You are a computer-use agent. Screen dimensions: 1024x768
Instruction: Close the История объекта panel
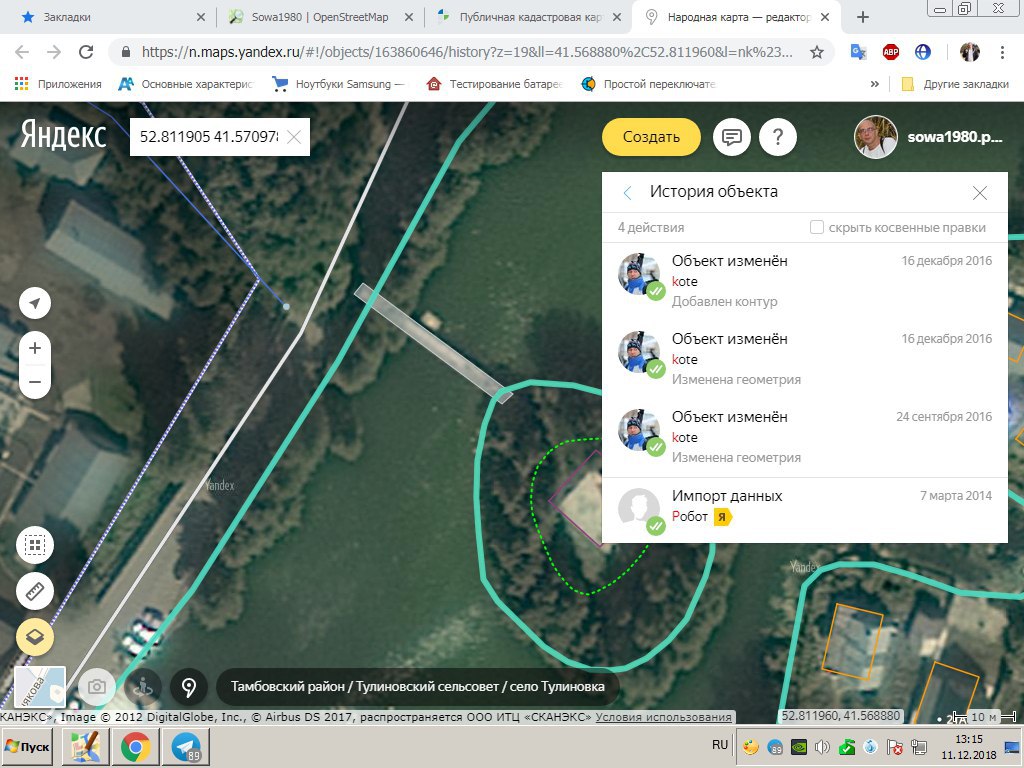point(980,193)
